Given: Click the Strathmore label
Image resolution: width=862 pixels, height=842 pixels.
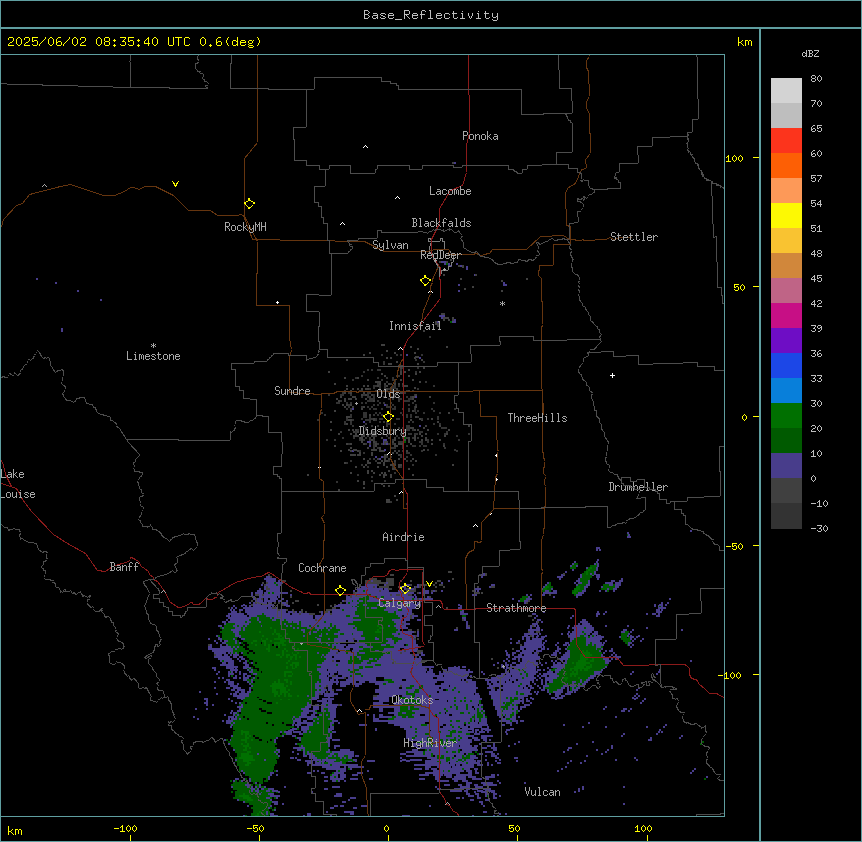Looking at the screenshot, I should point(516,608).
